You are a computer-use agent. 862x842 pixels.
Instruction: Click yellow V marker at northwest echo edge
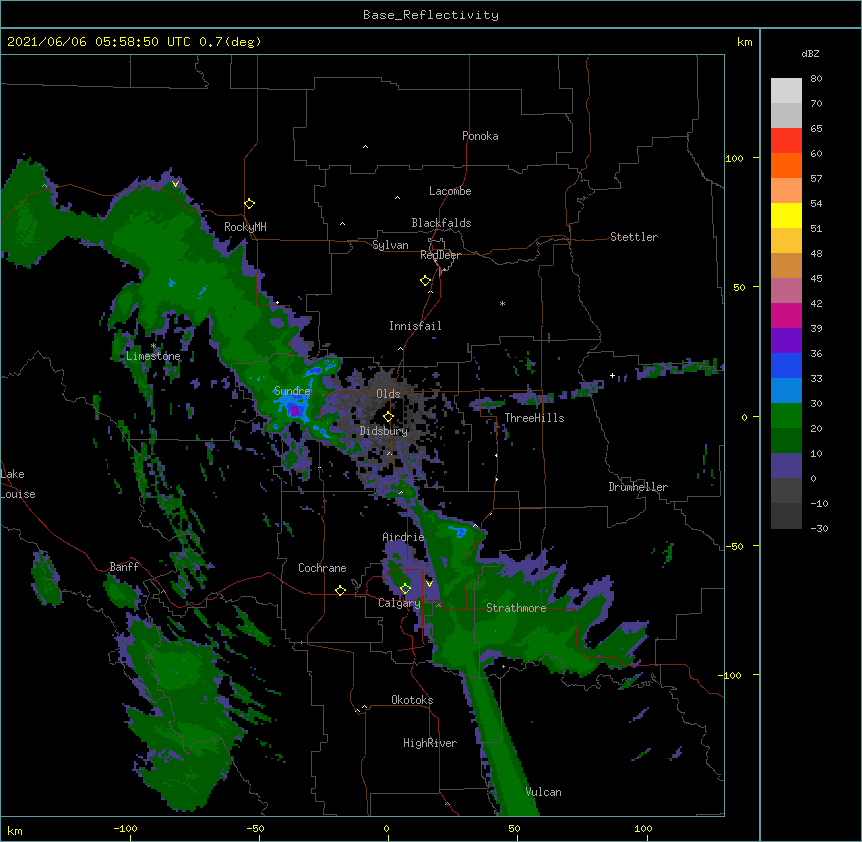tap(175, 184)
